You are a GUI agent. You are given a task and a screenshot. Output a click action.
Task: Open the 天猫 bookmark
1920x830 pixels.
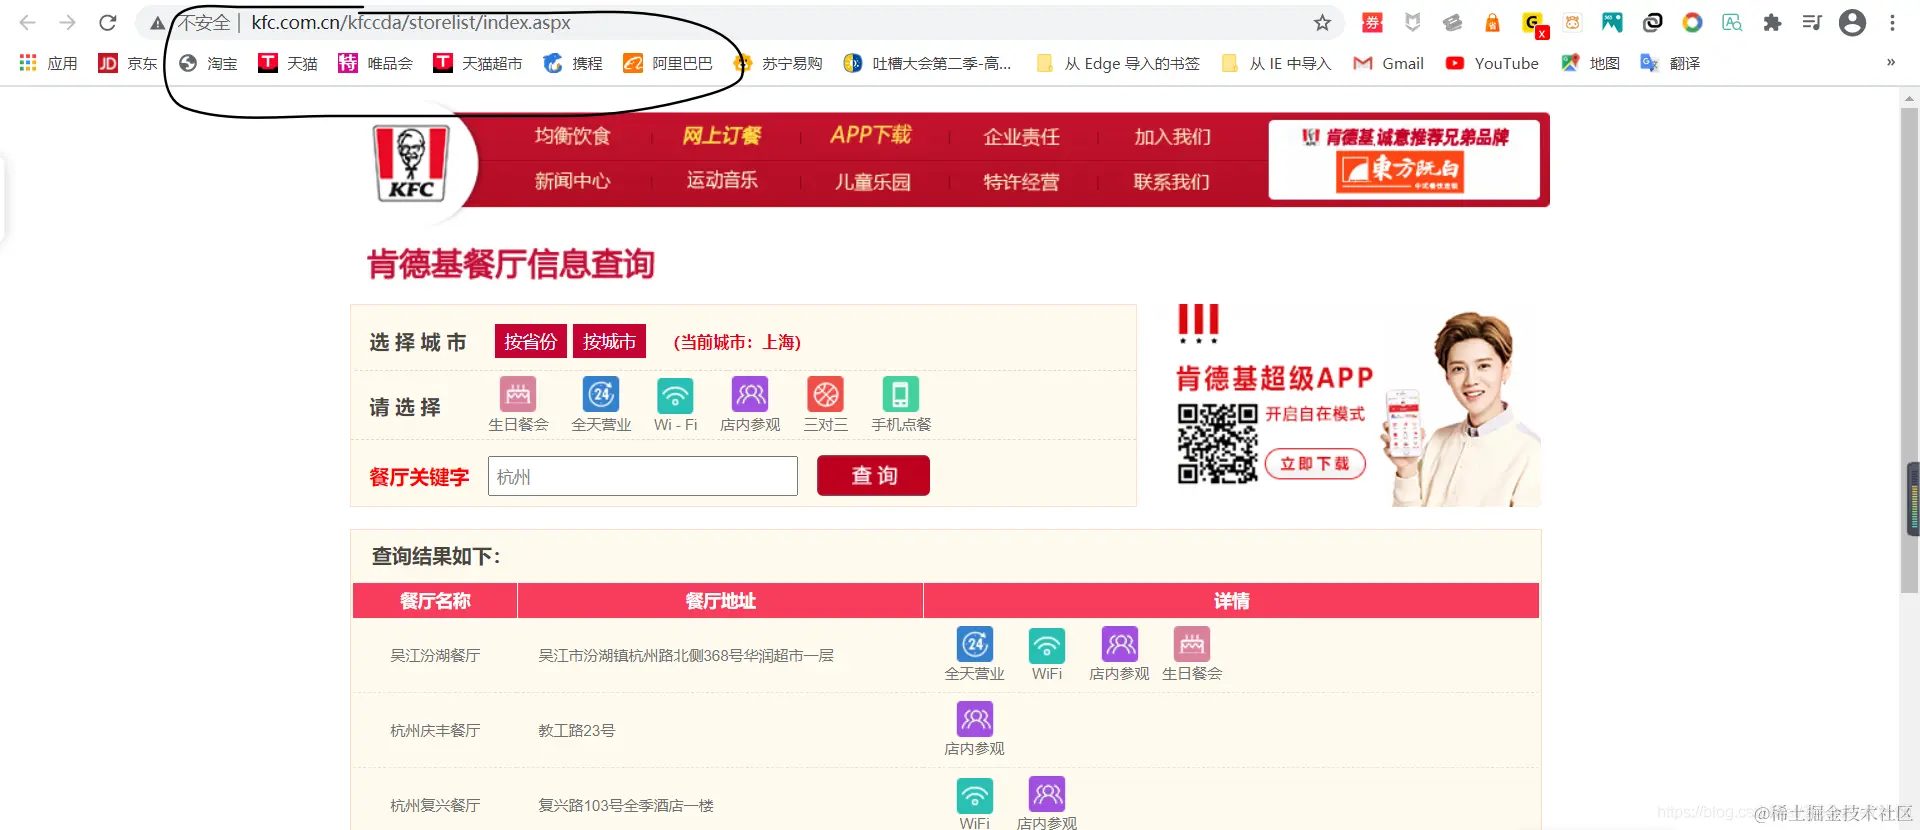288,63
